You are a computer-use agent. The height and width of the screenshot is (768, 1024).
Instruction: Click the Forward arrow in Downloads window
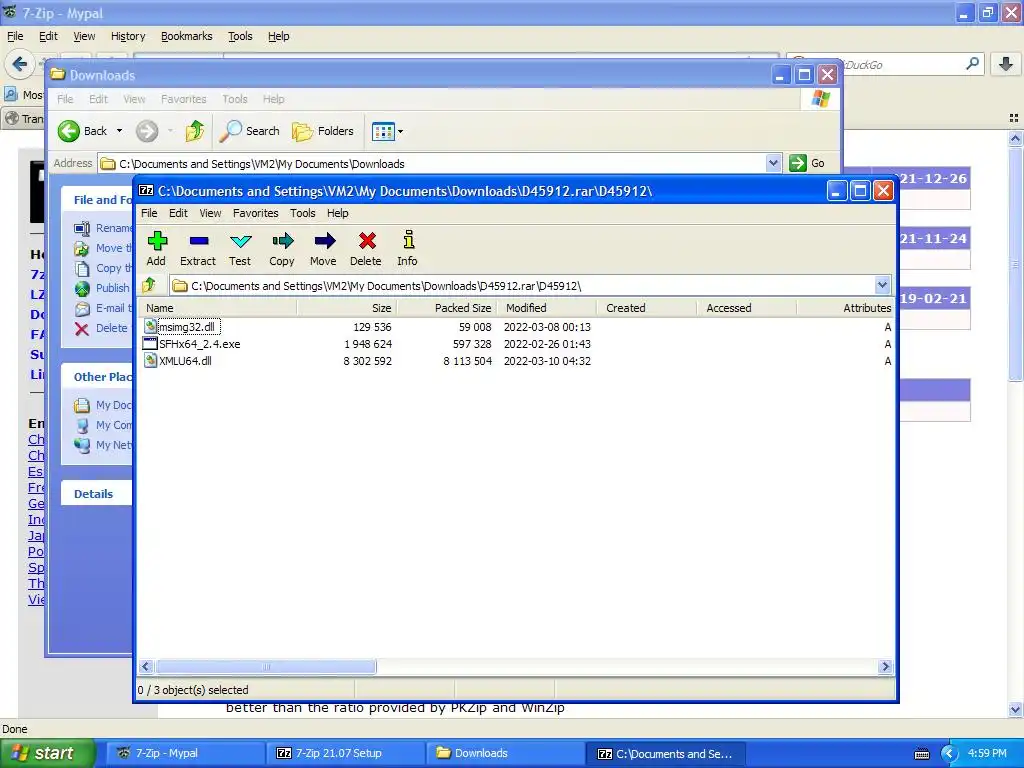pyautogui.click(x=147, y=131)
